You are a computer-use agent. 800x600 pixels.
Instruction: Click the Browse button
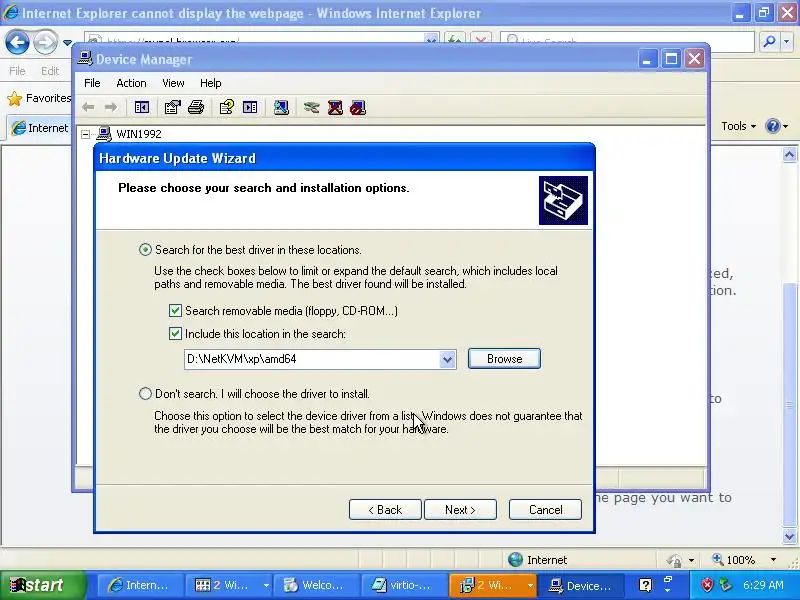click(504, 359)
